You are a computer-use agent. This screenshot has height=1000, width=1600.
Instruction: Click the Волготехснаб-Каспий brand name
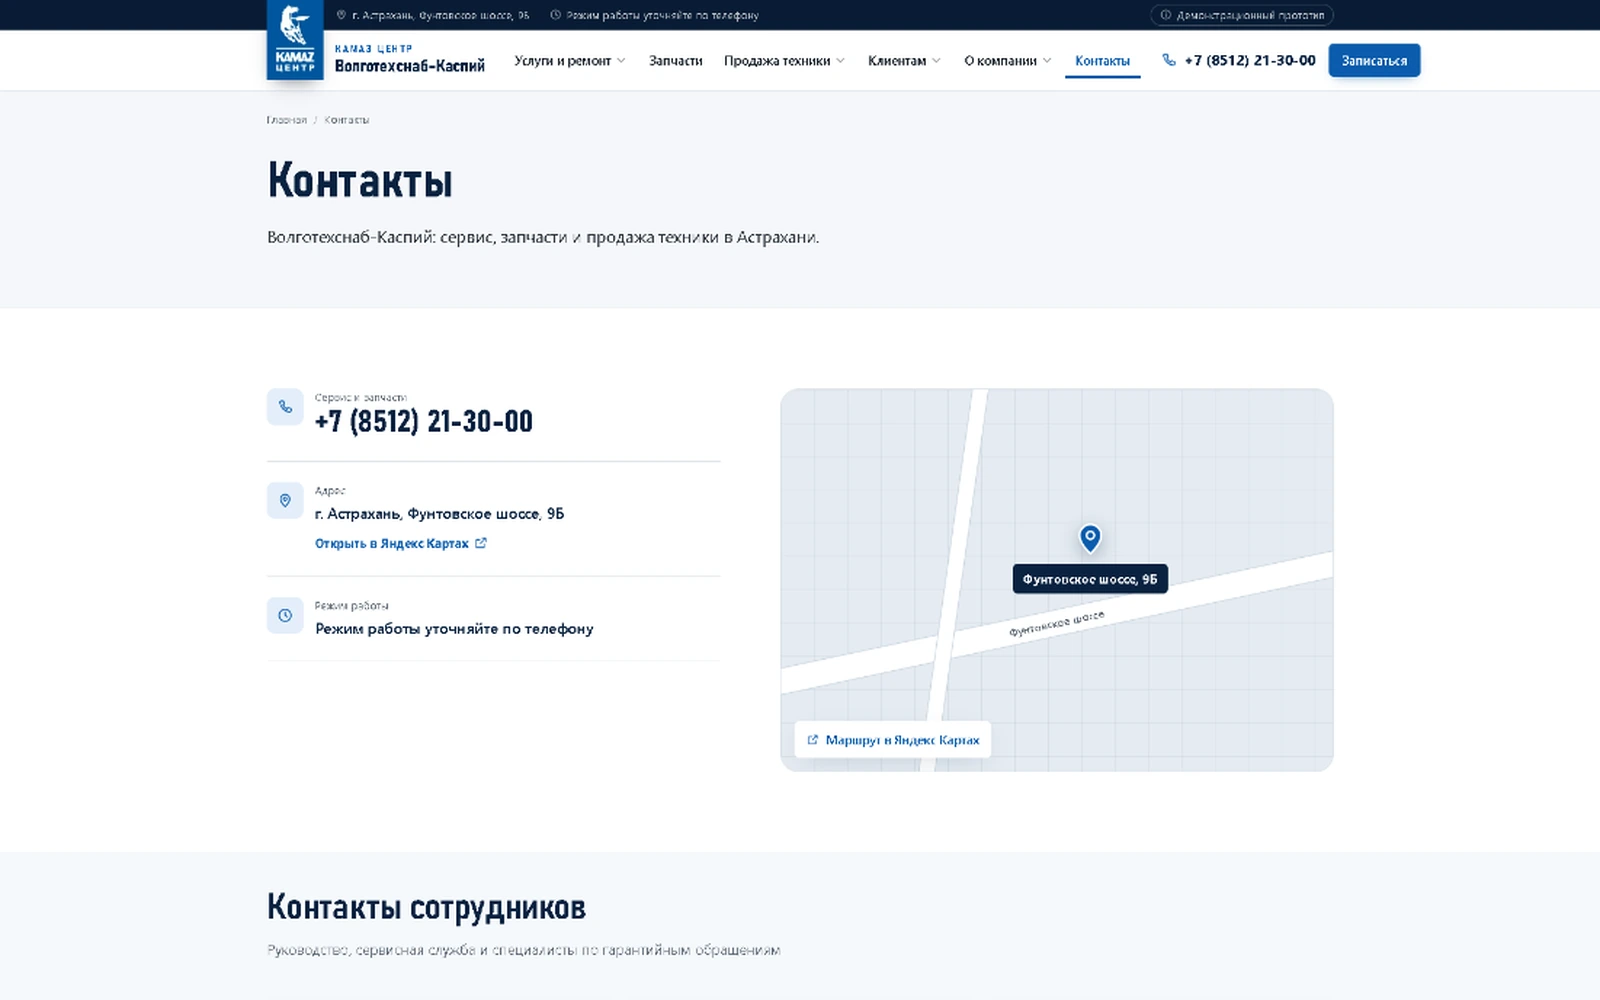(410, 66)
